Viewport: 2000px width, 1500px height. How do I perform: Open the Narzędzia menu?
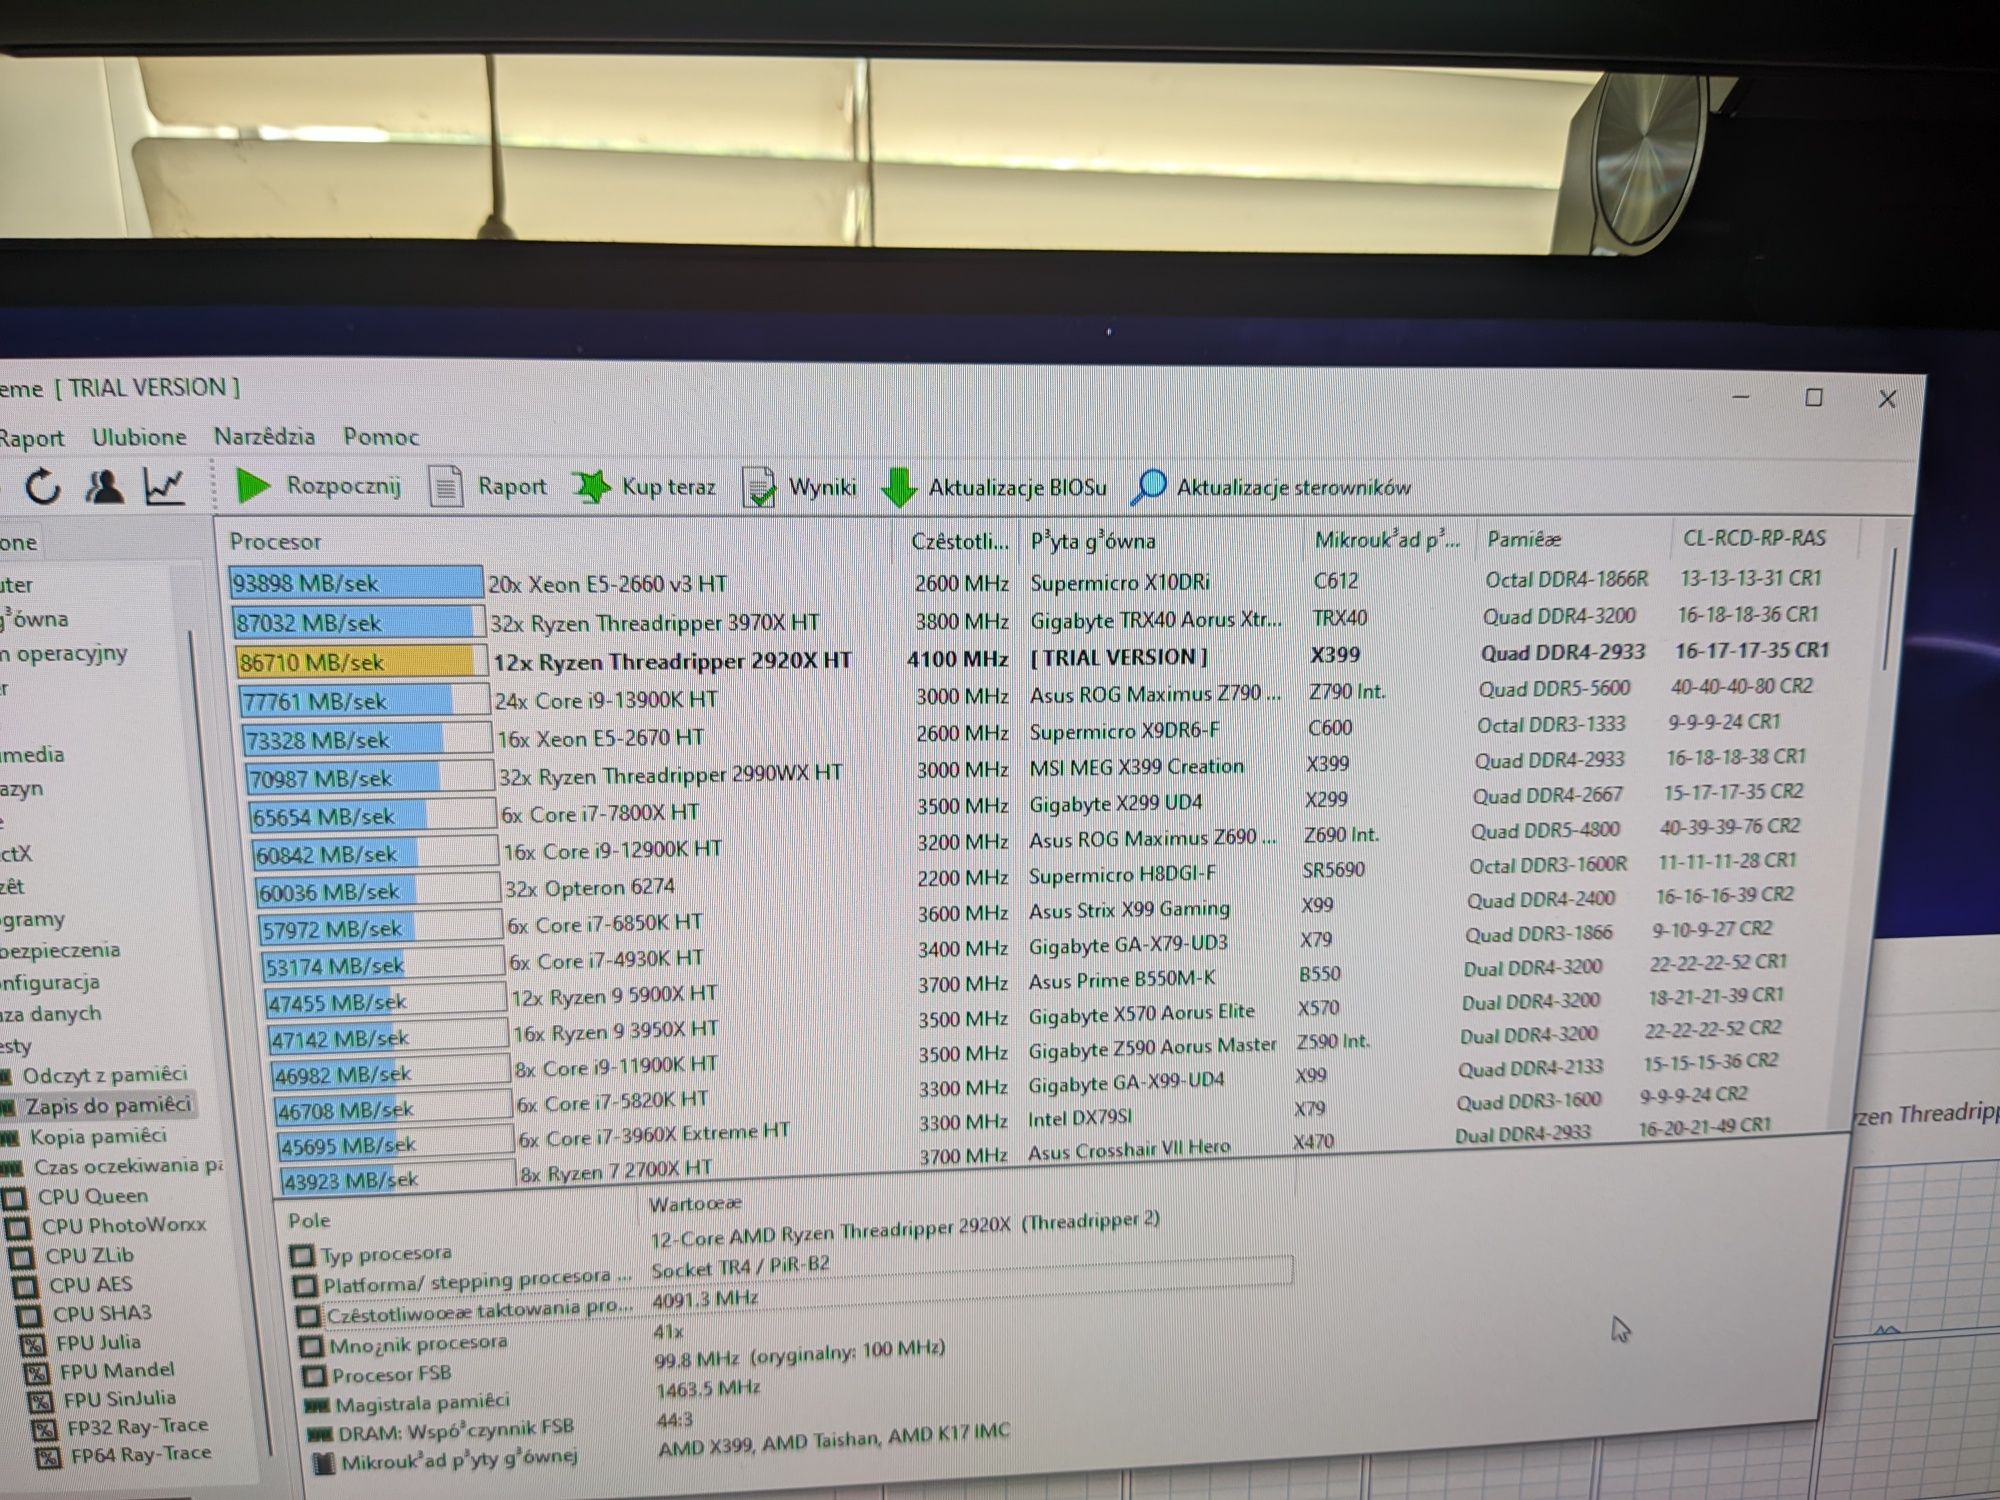(x=264, y=436)
